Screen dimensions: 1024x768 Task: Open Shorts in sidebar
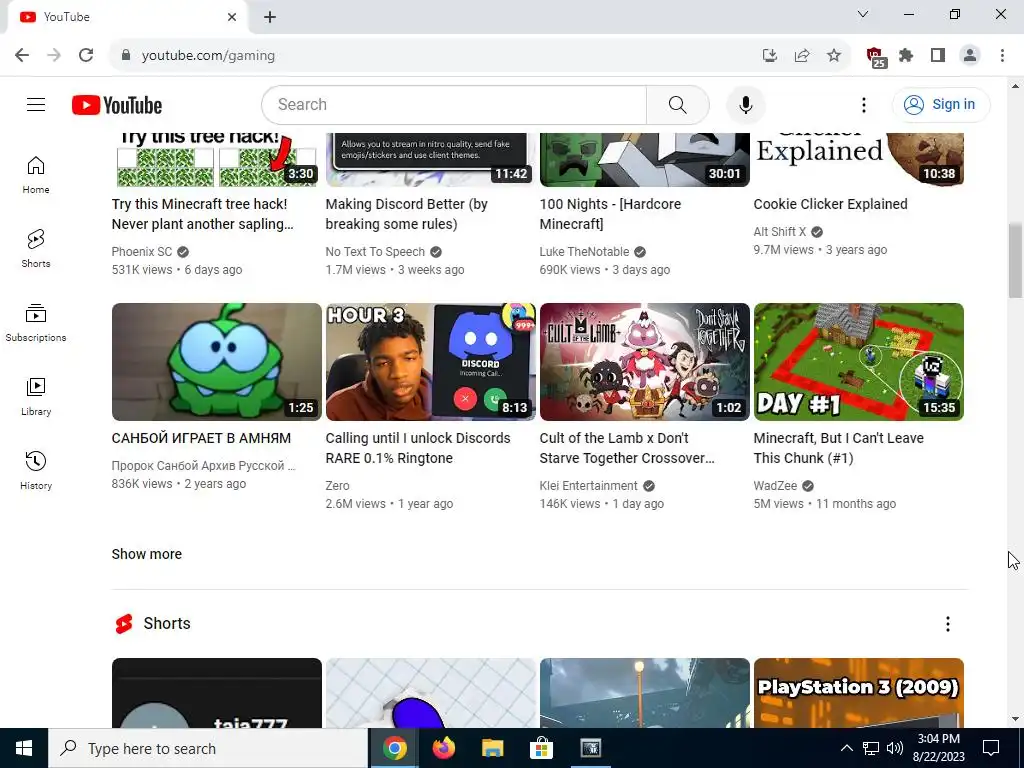point(36,249)
